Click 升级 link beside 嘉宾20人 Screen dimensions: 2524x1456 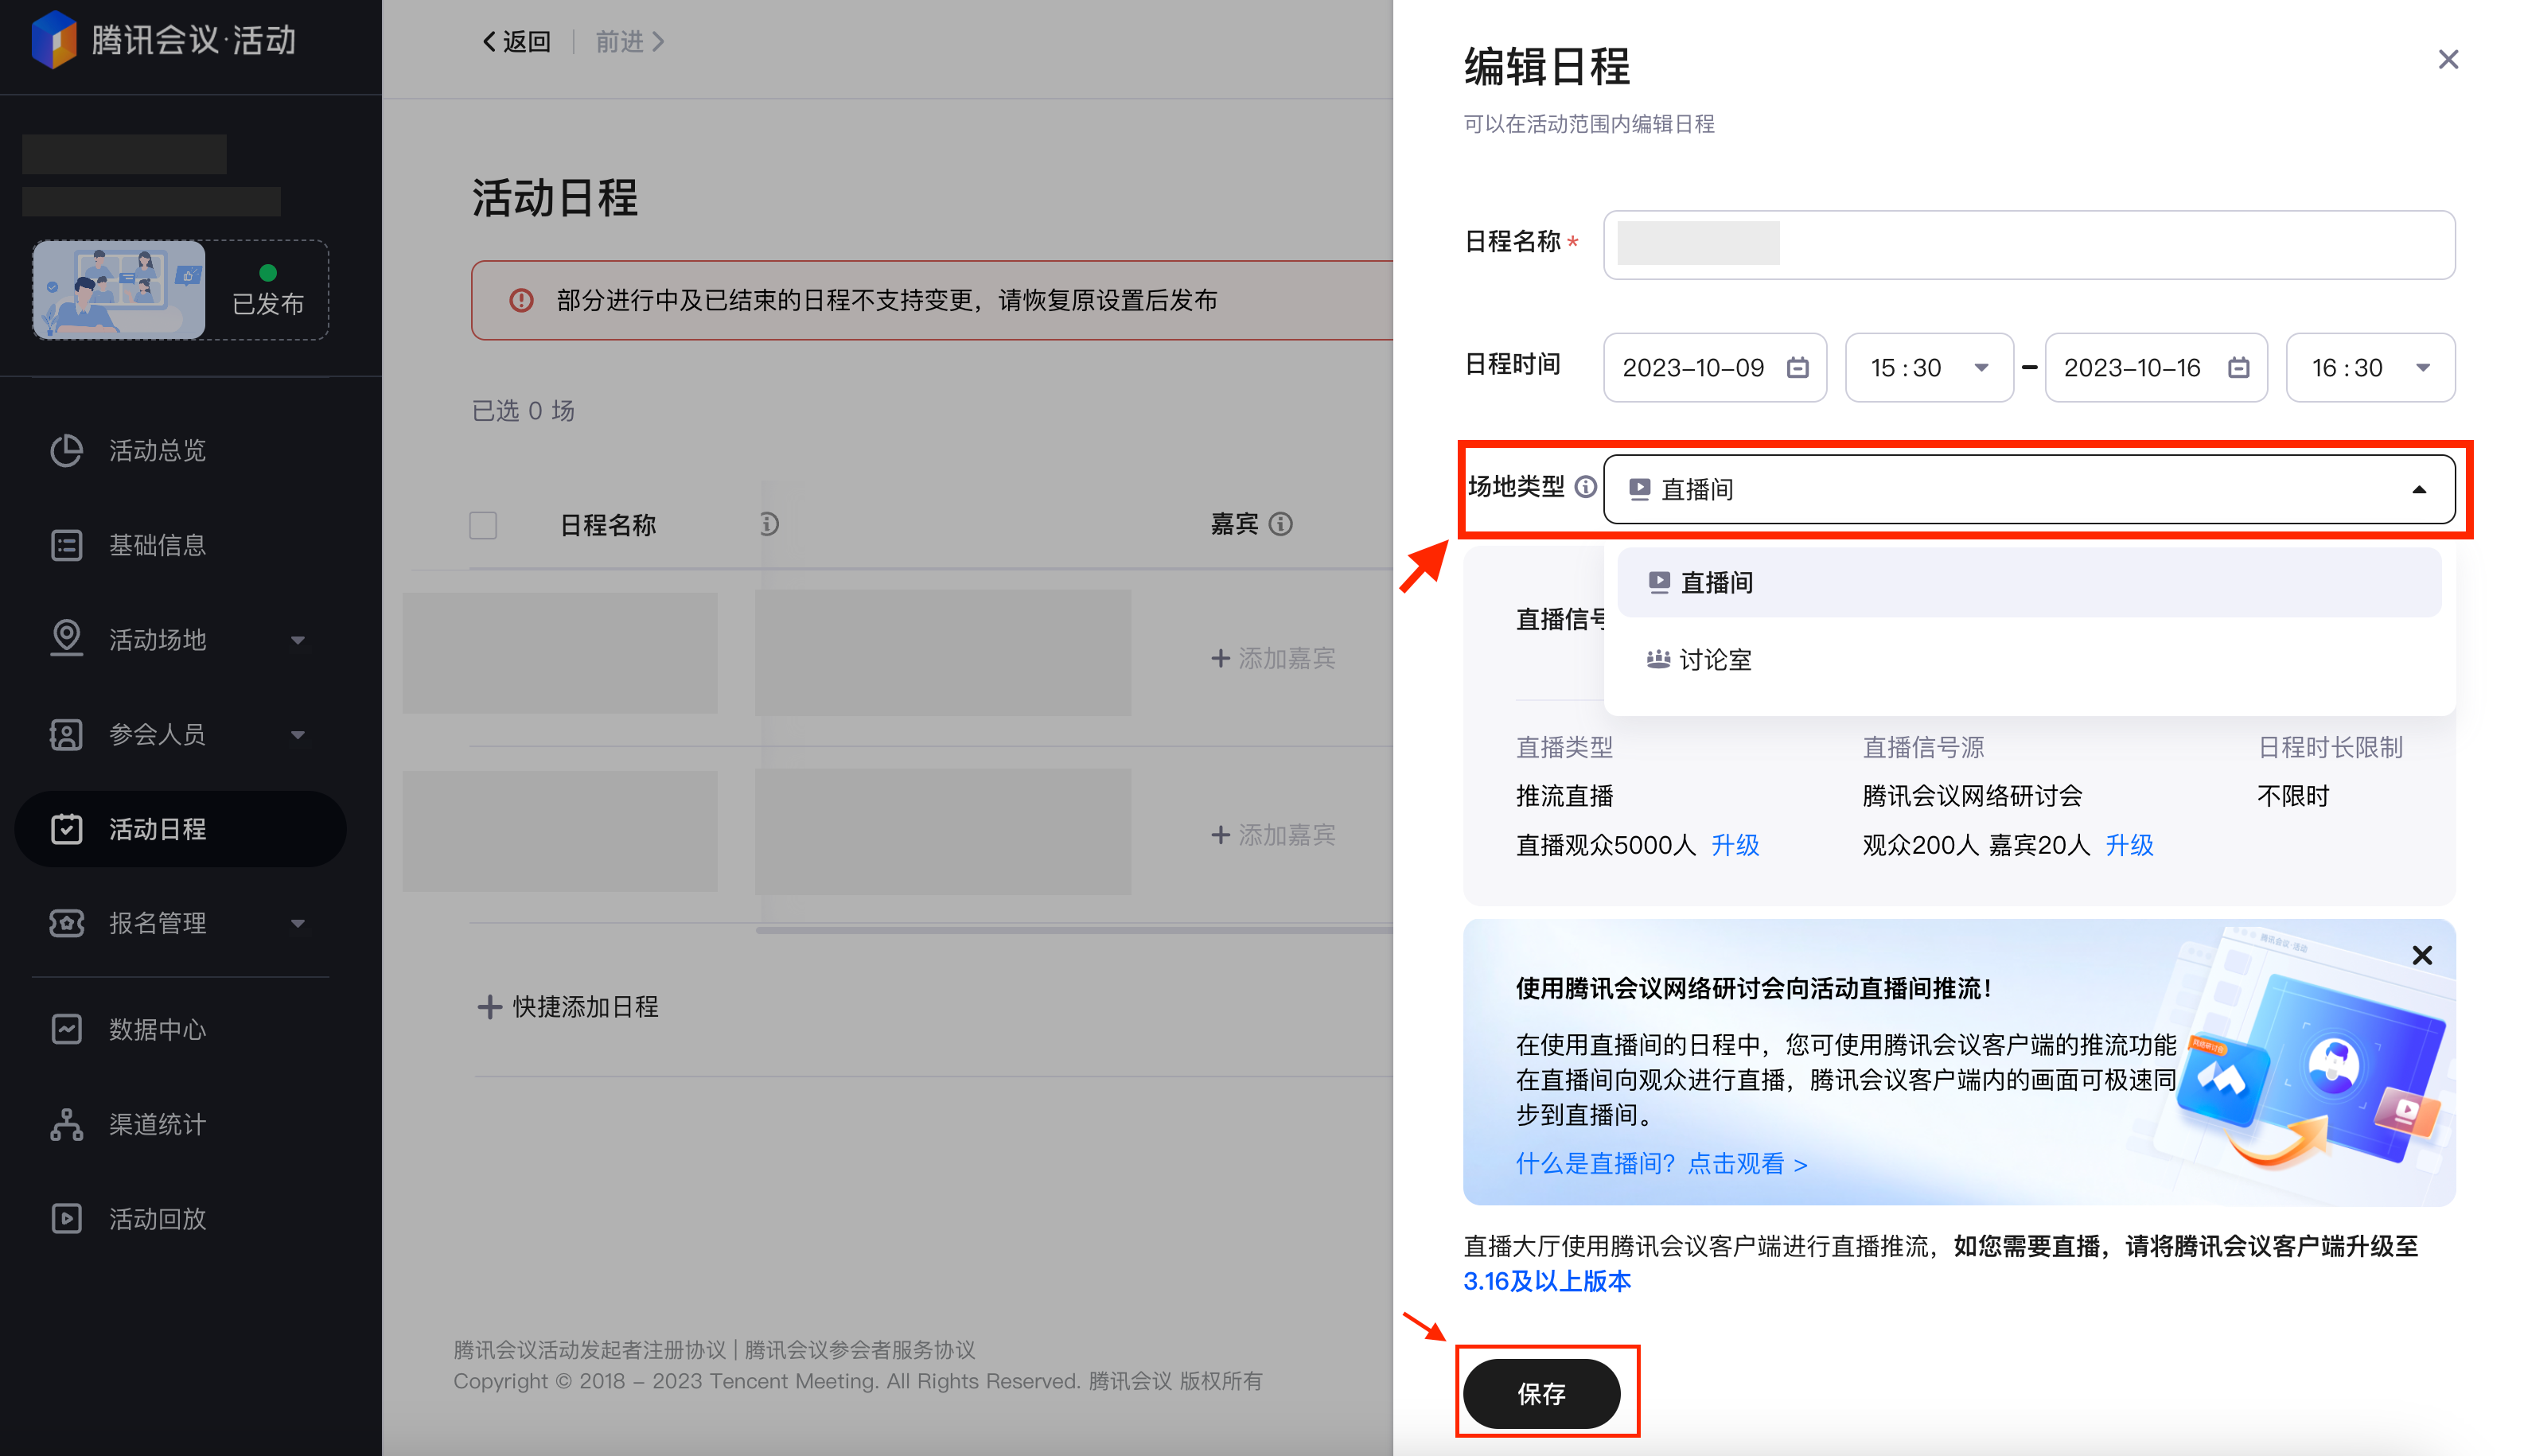tap(2129, 845)
